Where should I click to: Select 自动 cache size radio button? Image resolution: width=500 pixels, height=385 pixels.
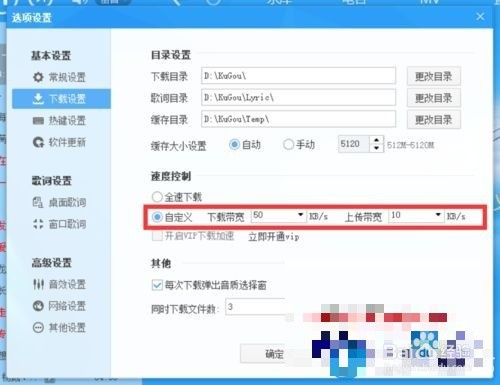coord(234,145)
